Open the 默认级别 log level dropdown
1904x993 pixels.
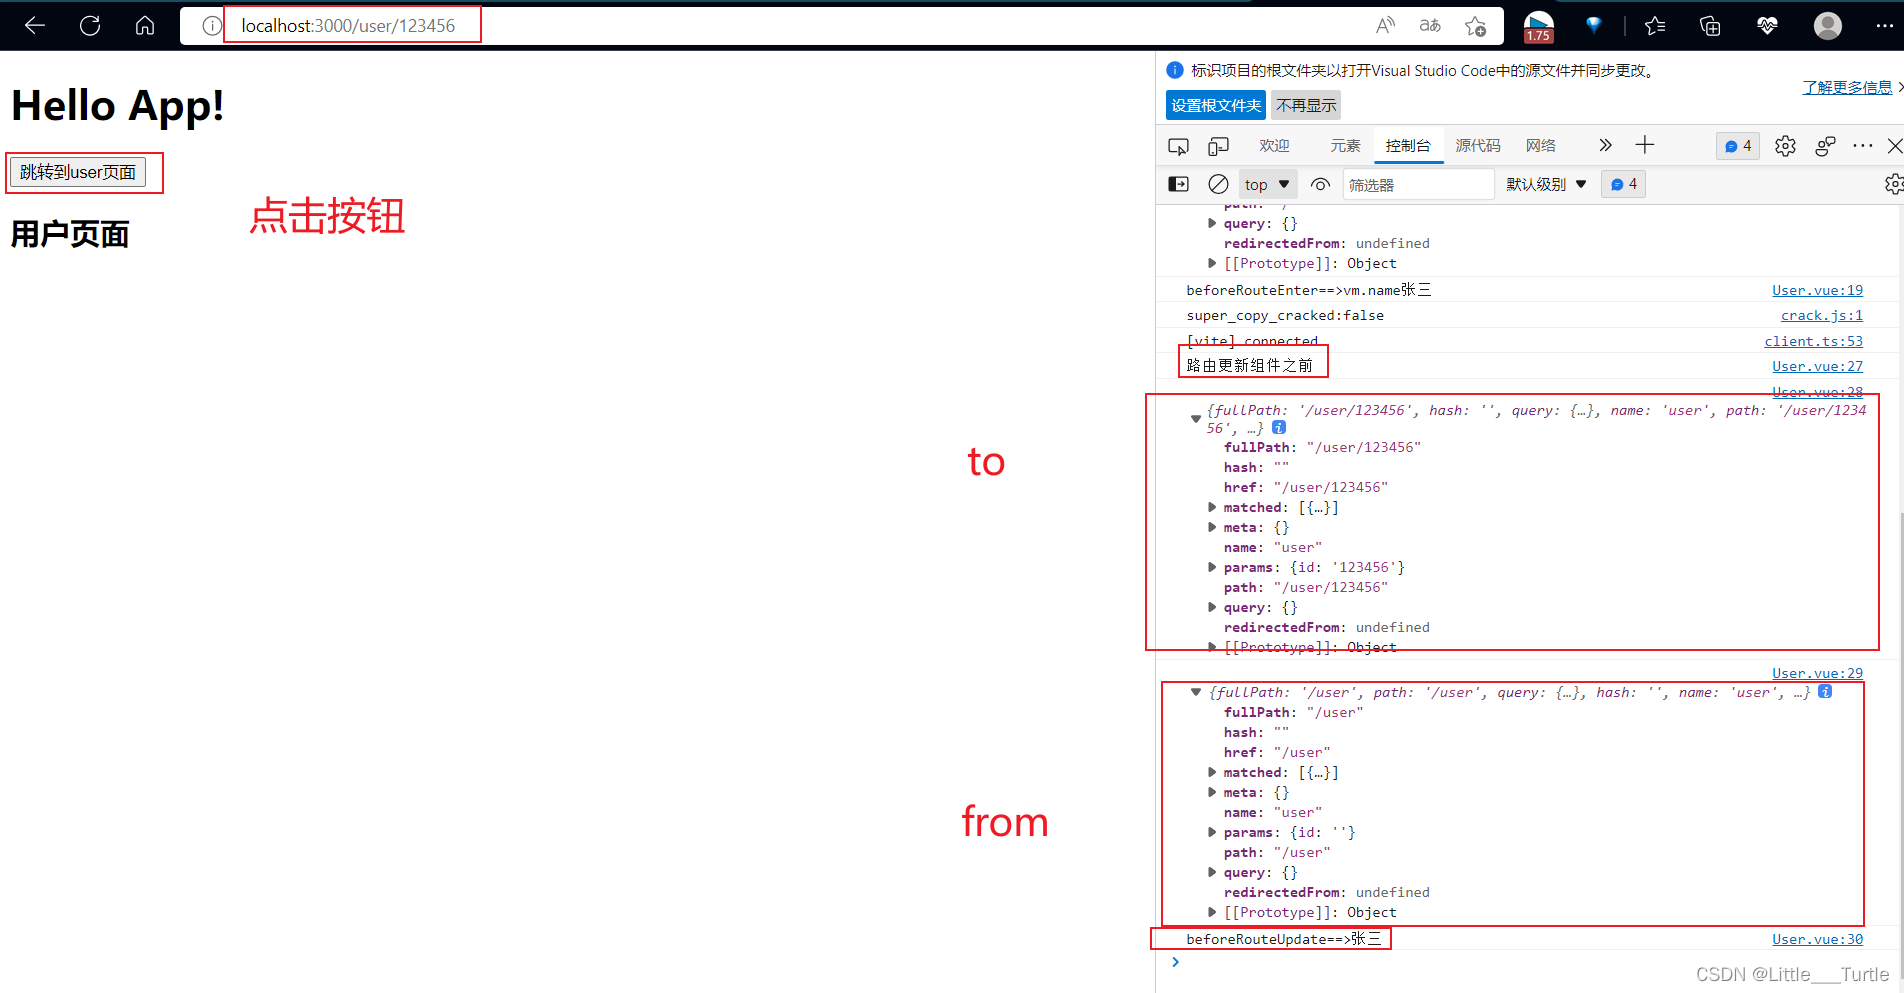(1546, 184)
